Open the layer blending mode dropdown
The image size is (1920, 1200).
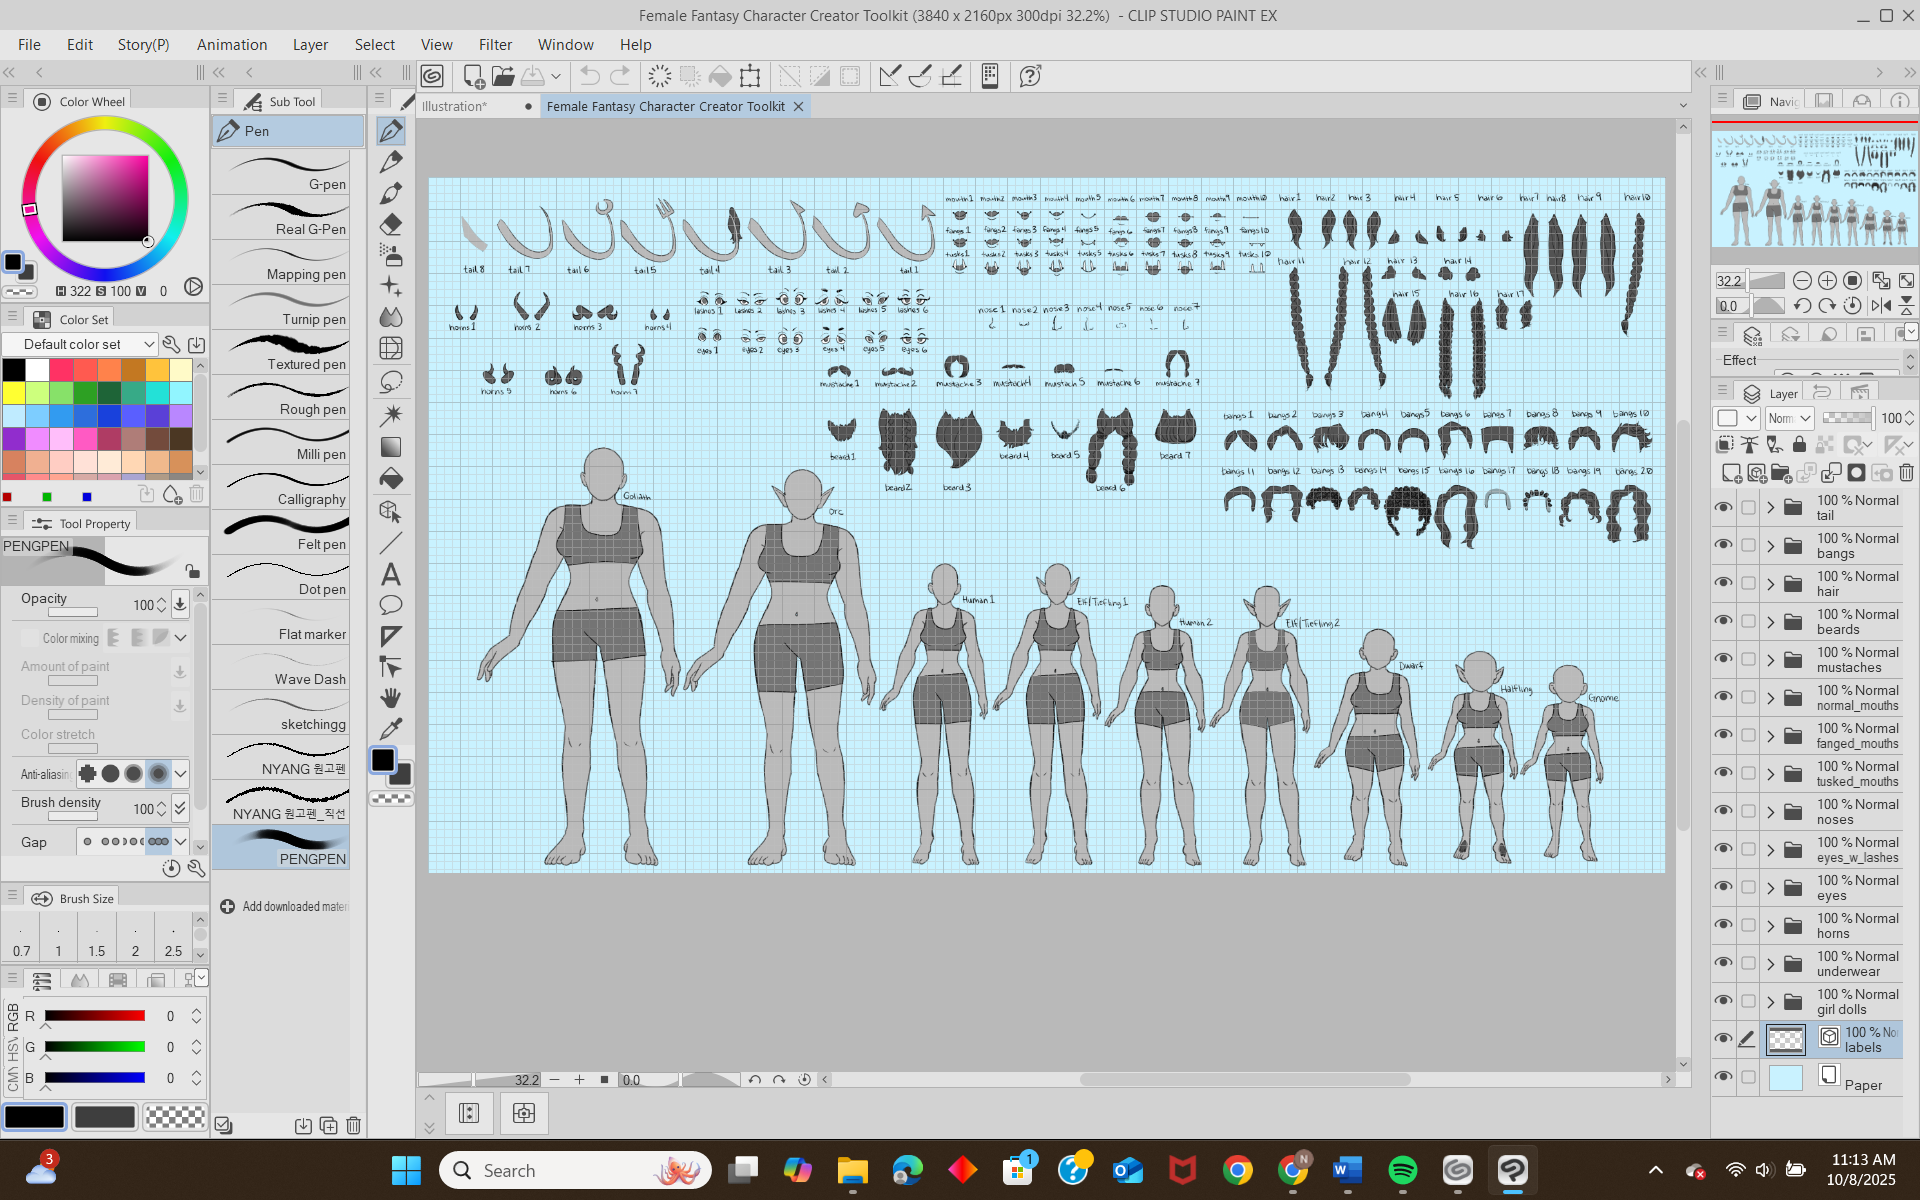click(x=1789, y=418)
